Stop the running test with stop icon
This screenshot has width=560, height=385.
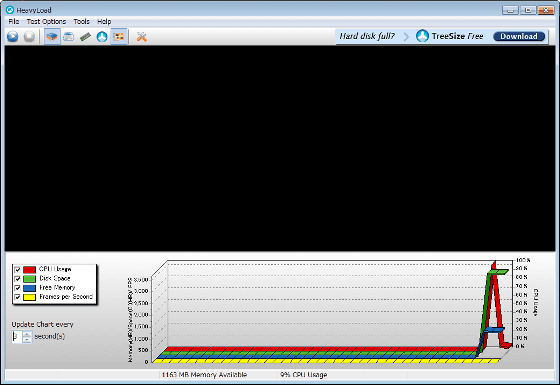pos(29,36)
